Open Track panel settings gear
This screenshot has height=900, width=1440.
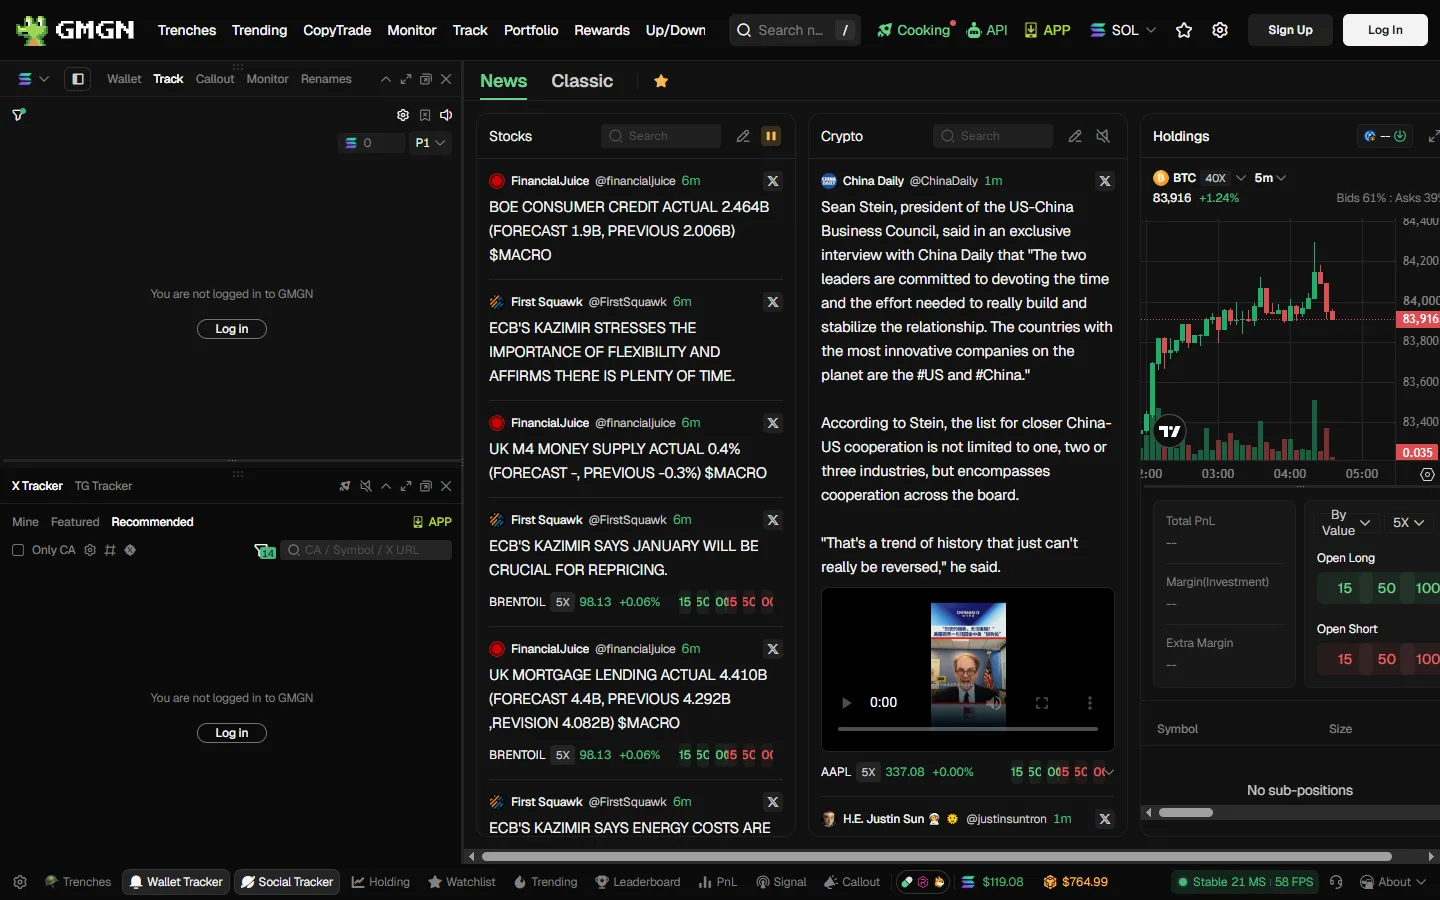(x=403, y=115)
